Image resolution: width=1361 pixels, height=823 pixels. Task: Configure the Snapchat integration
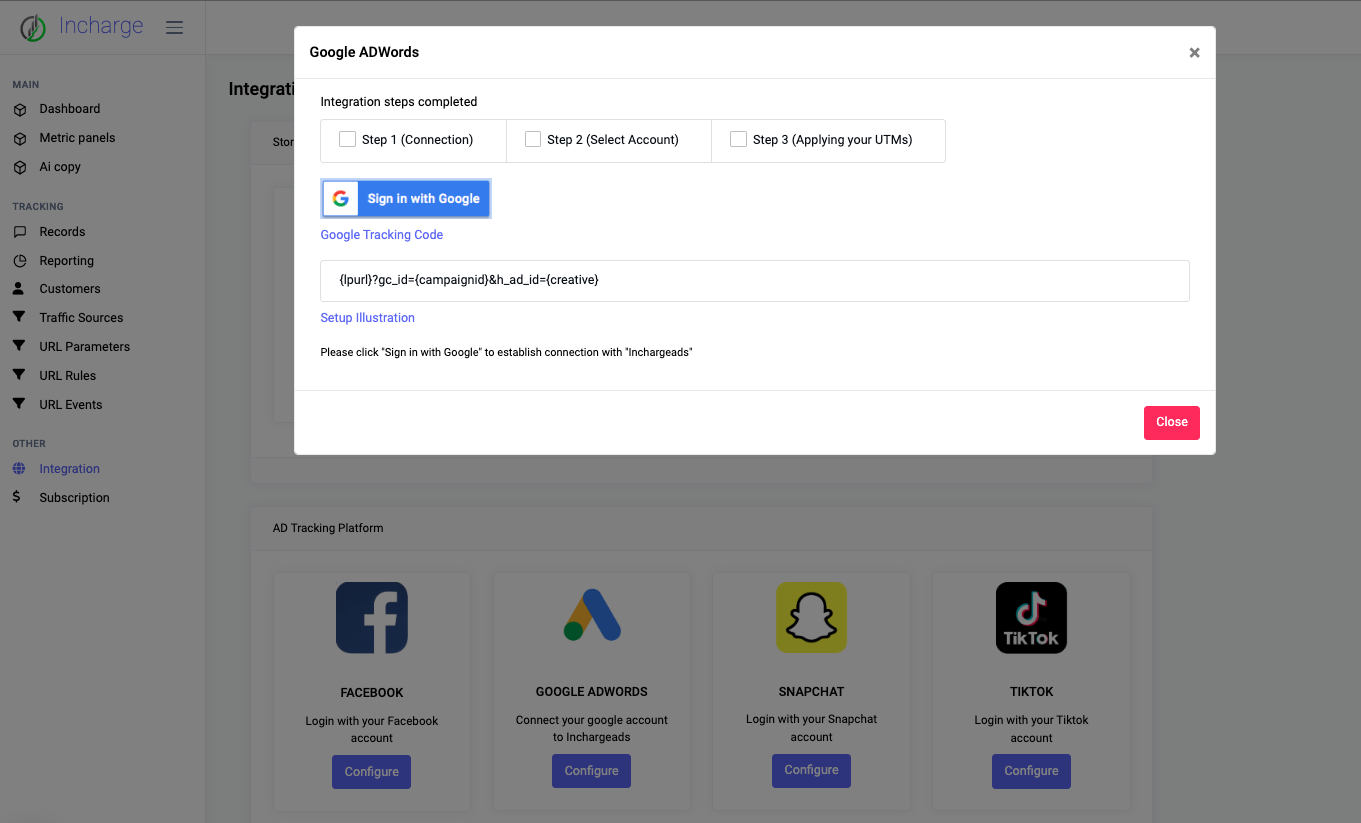click(812, 770)
